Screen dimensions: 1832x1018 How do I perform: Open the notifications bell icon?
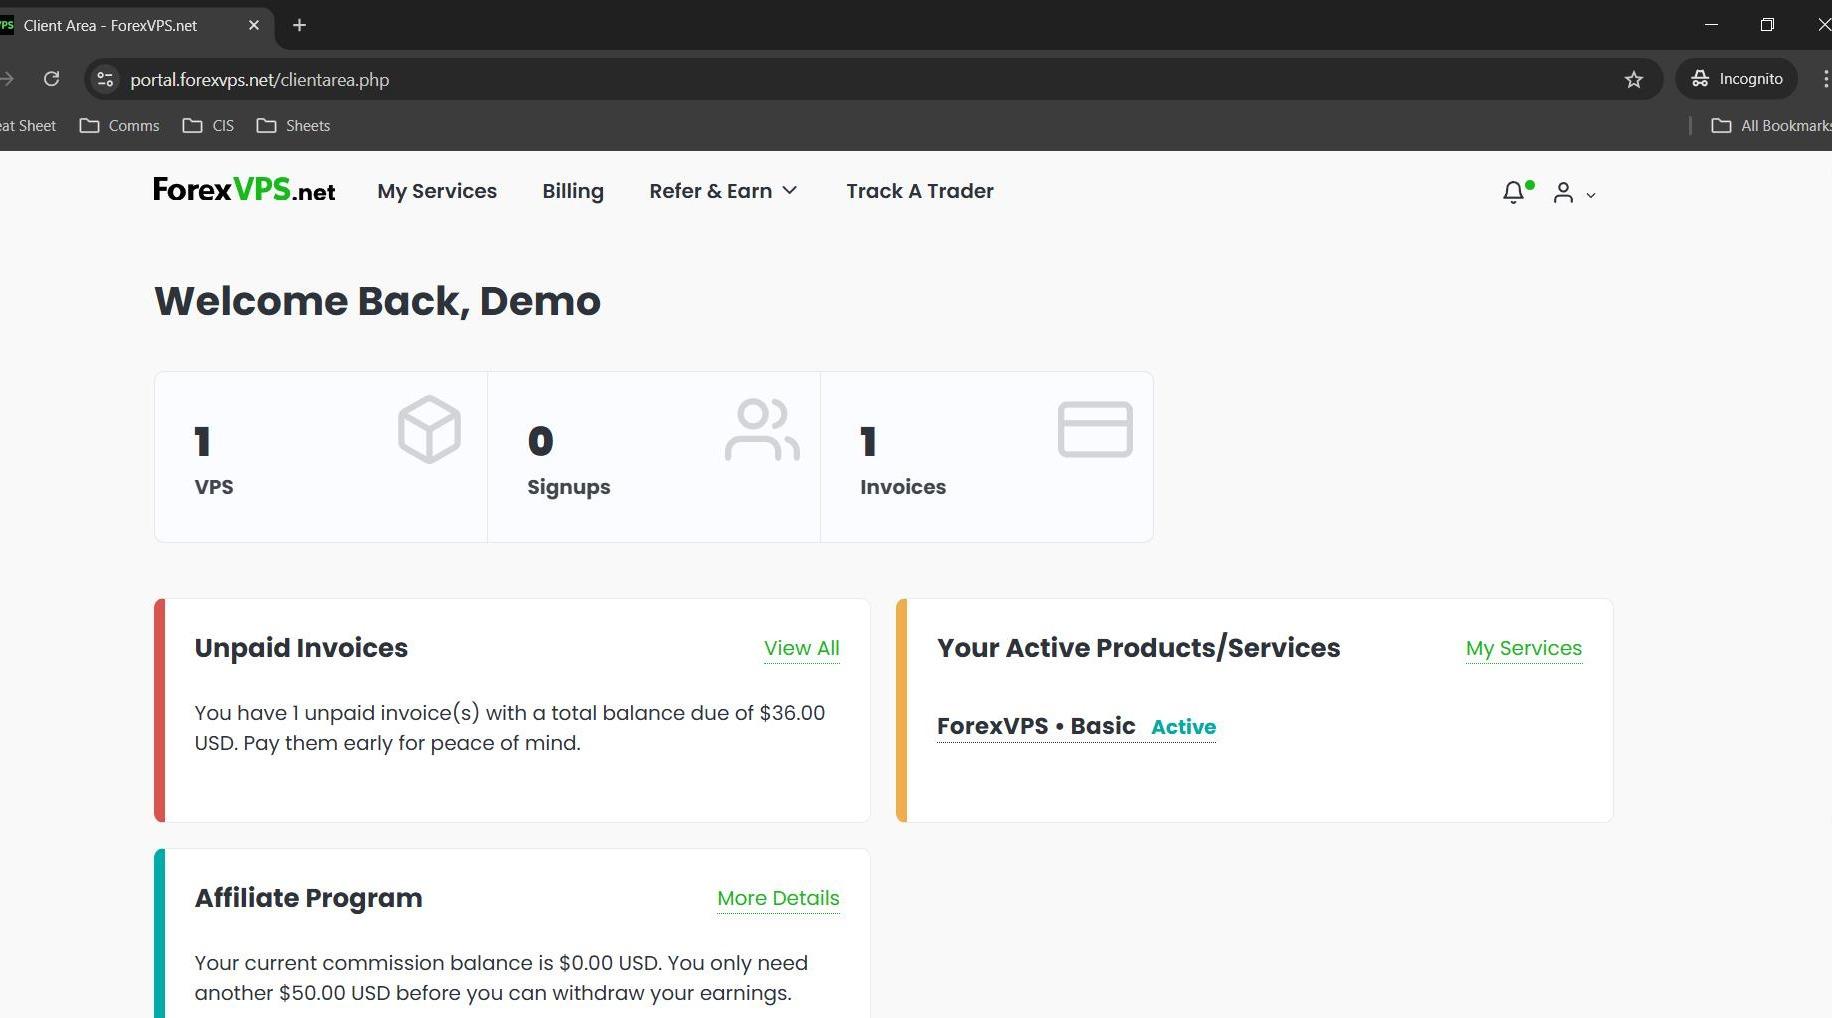click(1513, 192)
